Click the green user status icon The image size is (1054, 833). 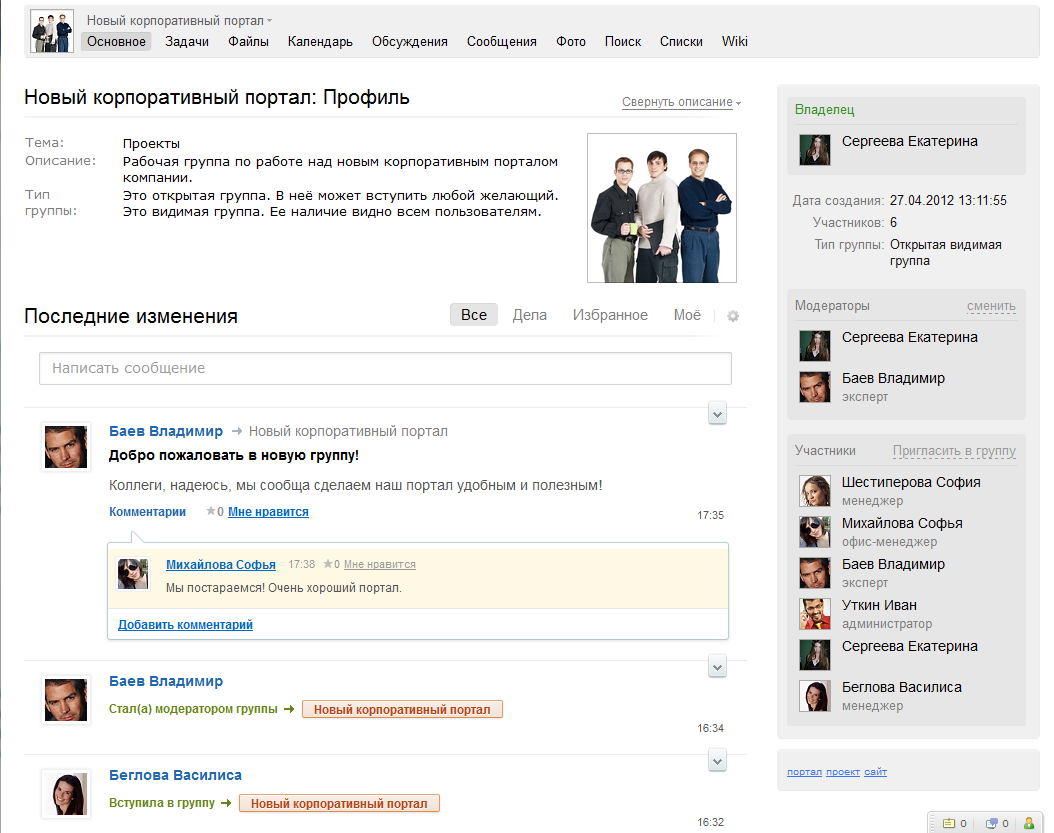coord(1028,823)
